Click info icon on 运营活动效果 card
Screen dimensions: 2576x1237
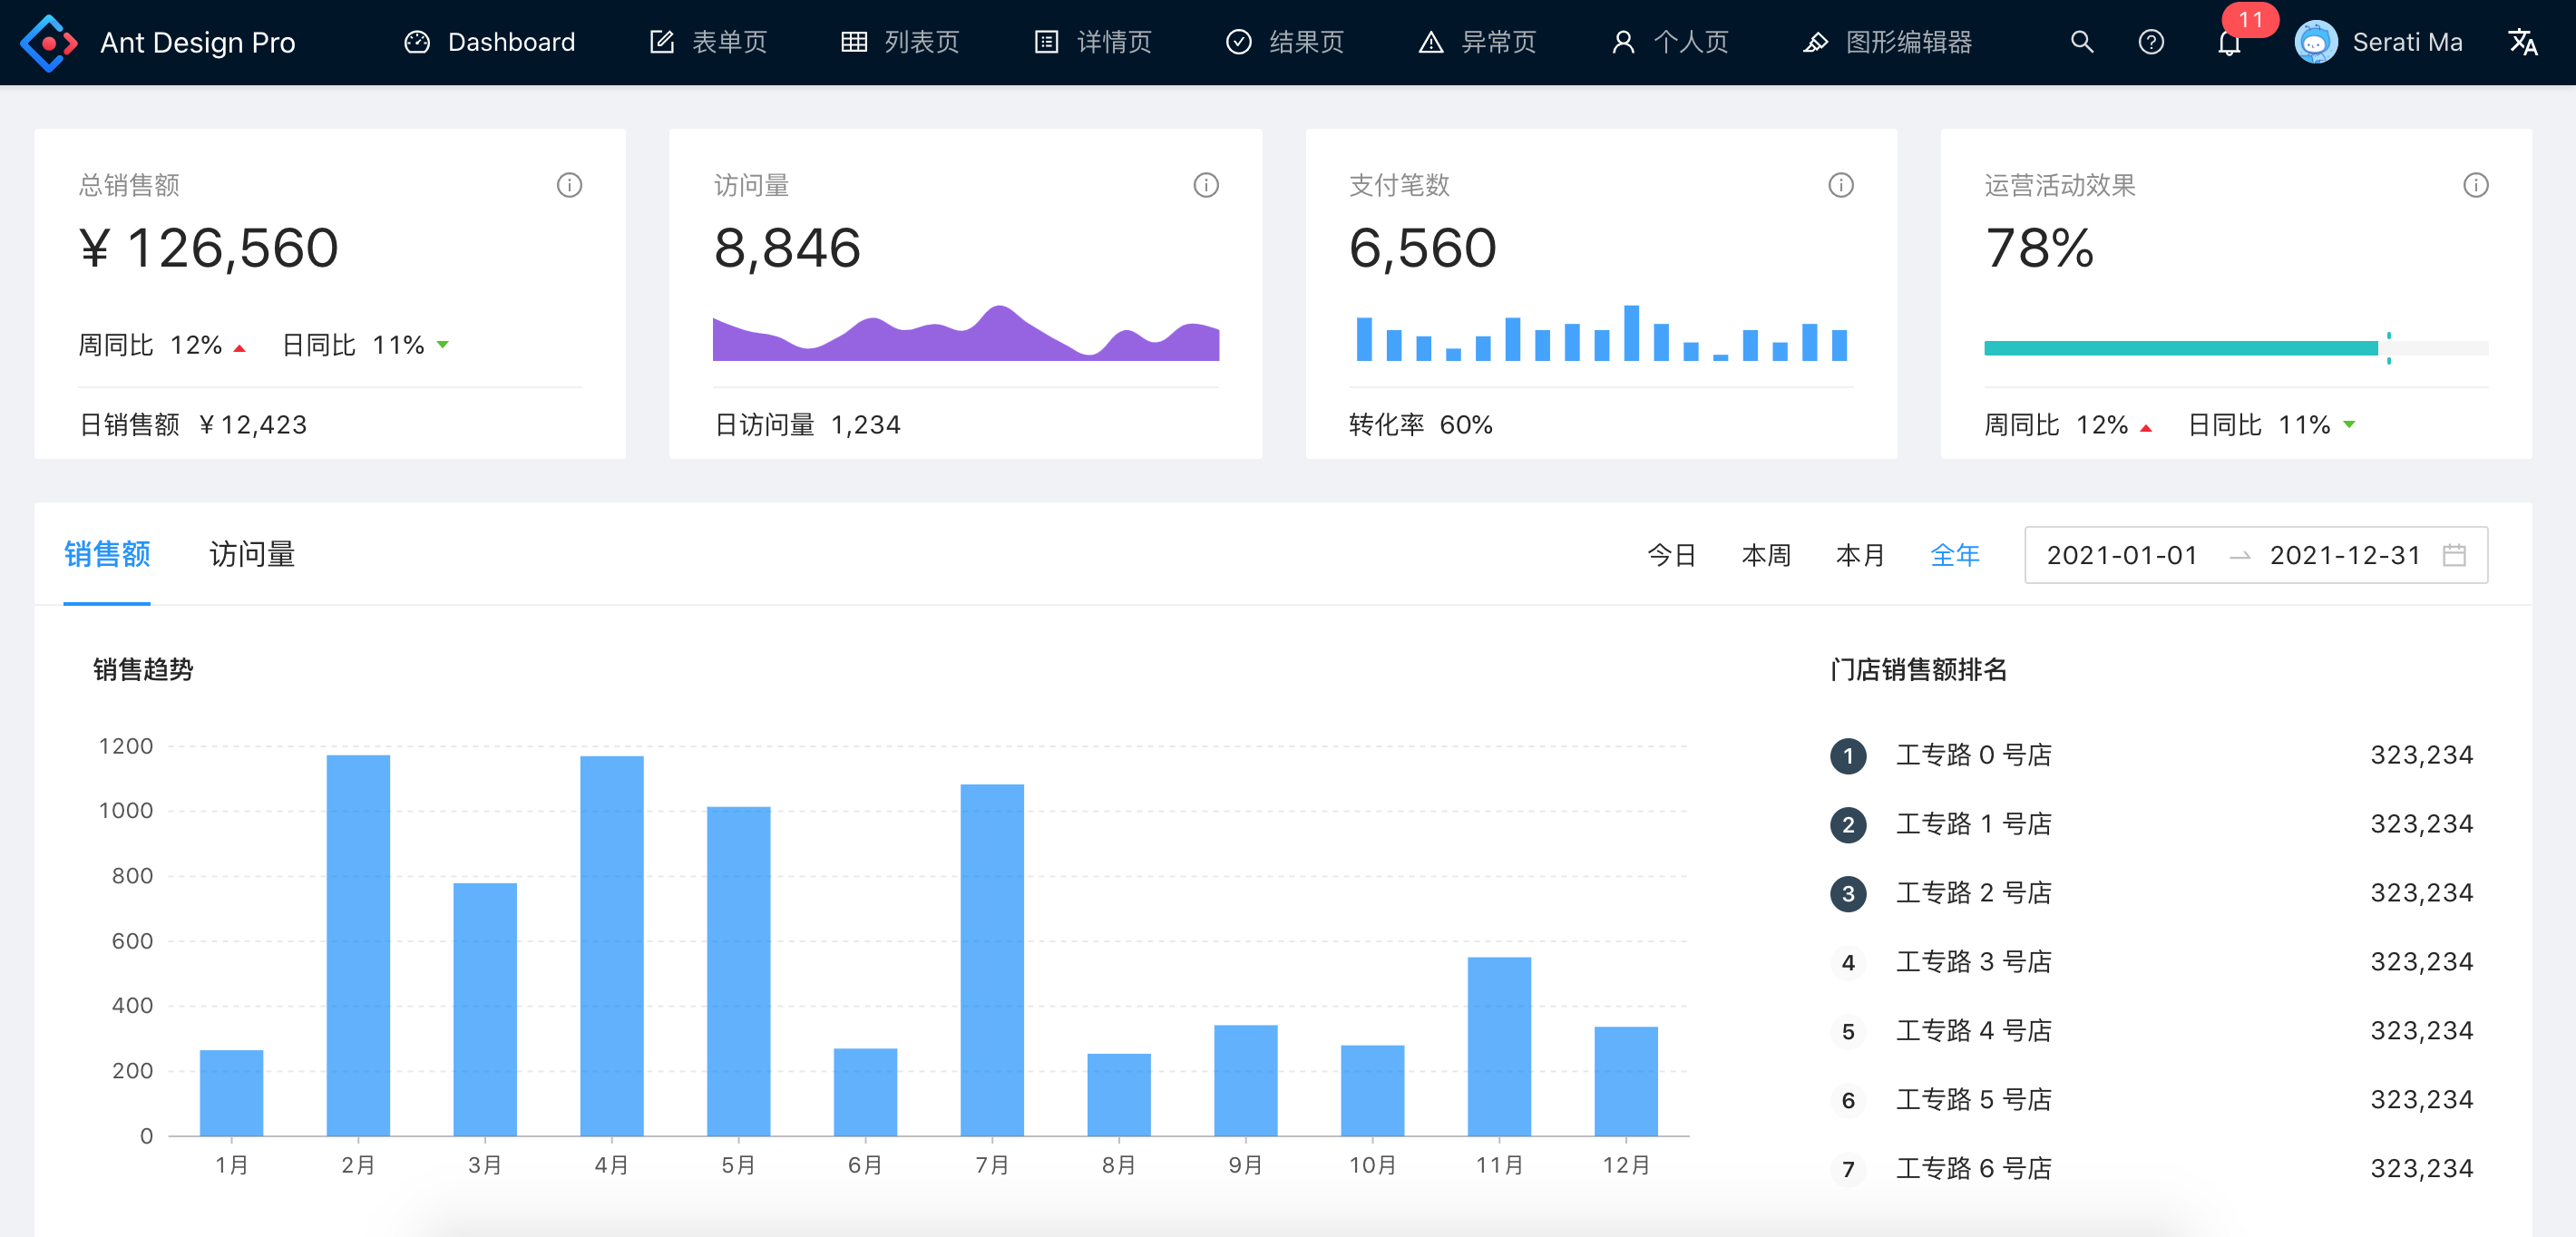2475,185
